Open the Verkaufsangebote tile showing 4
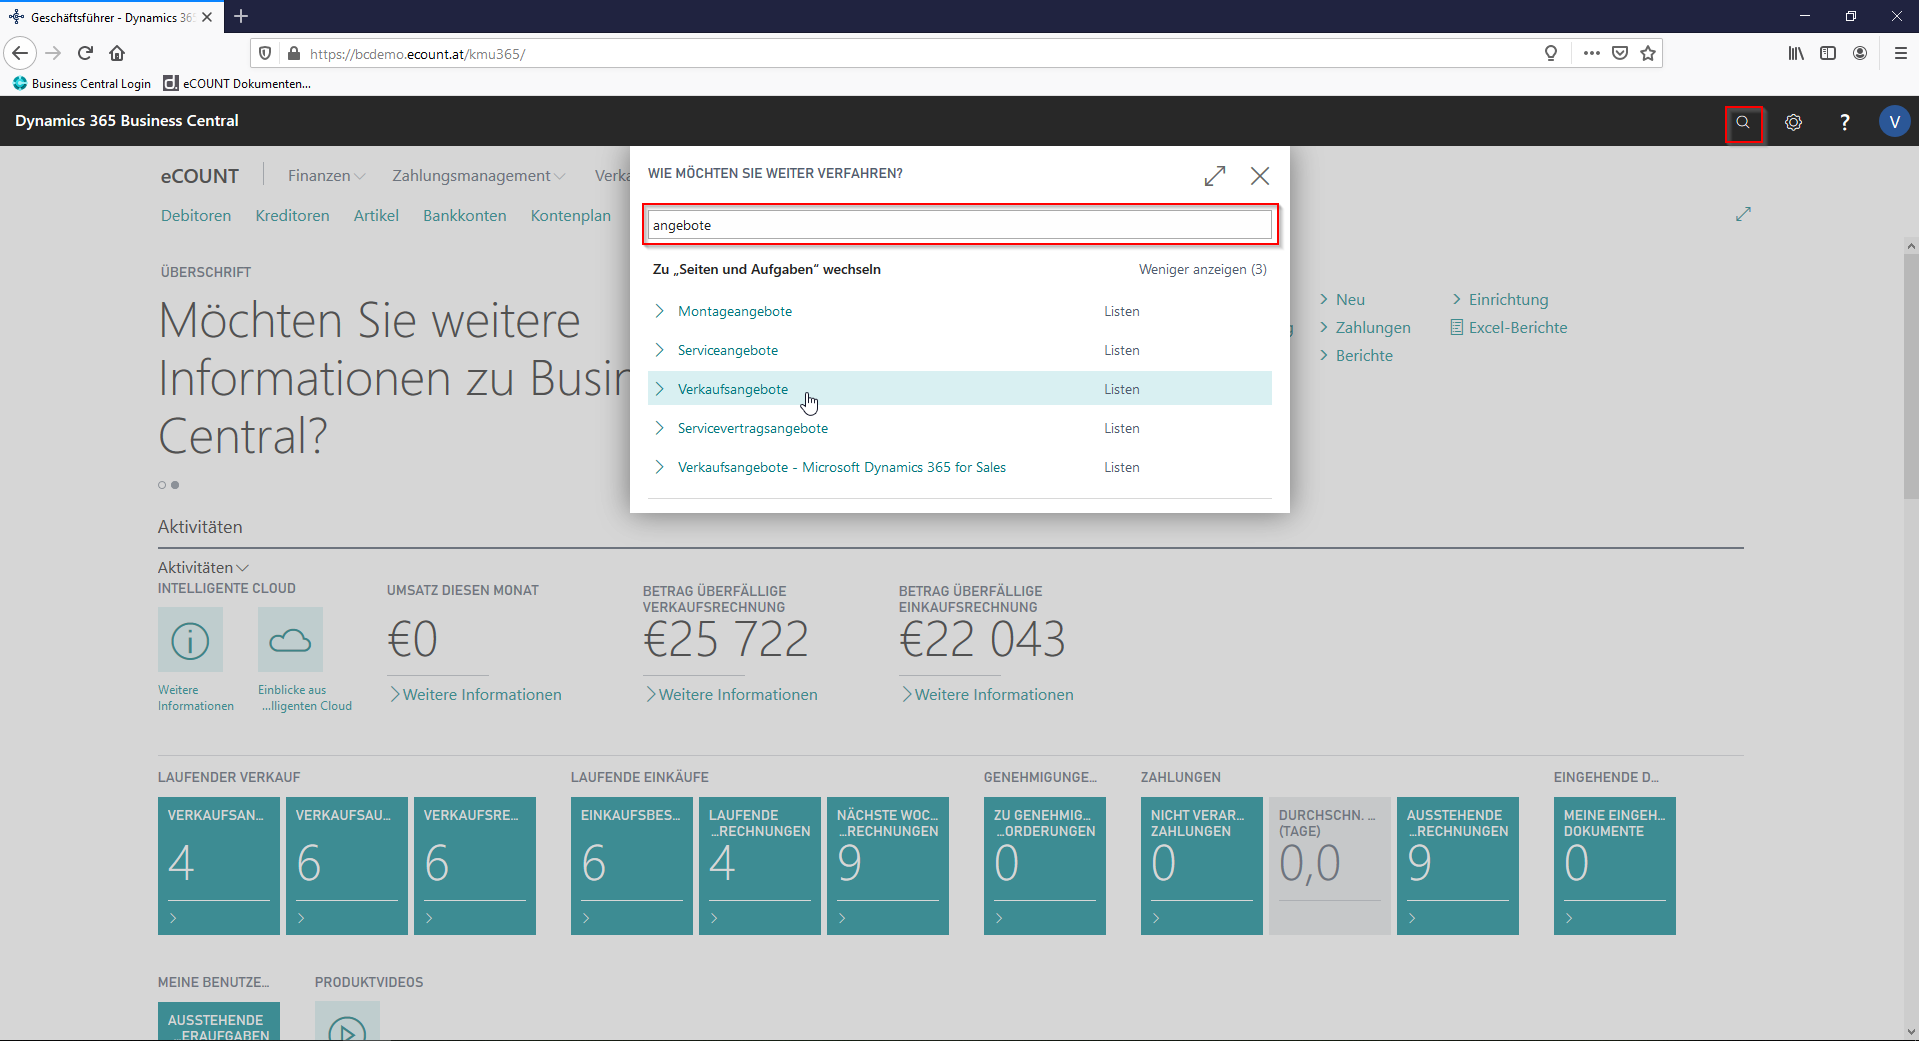This screenshot has width=1919, height=1041. tap(219, 866)
